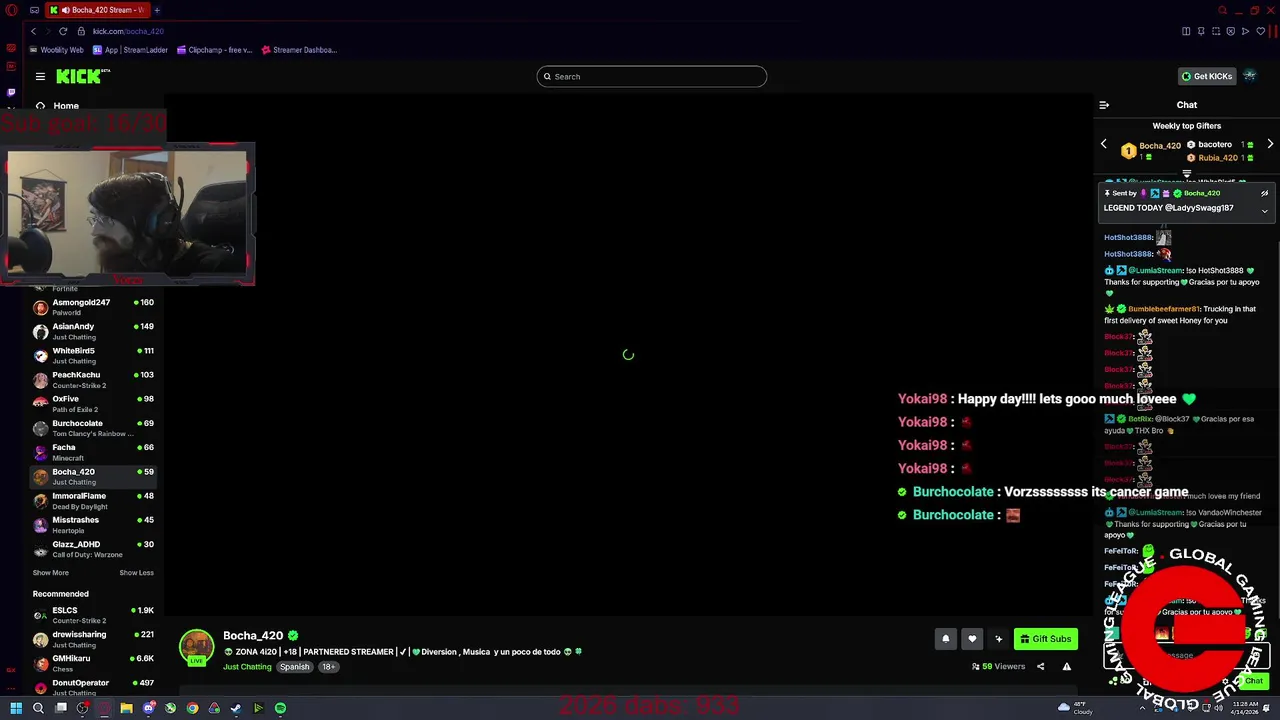Screen dimensions: 1280x720
Task: Open ImmoralFlame channel
Action: pyautogui.click(x=93, y=501)
